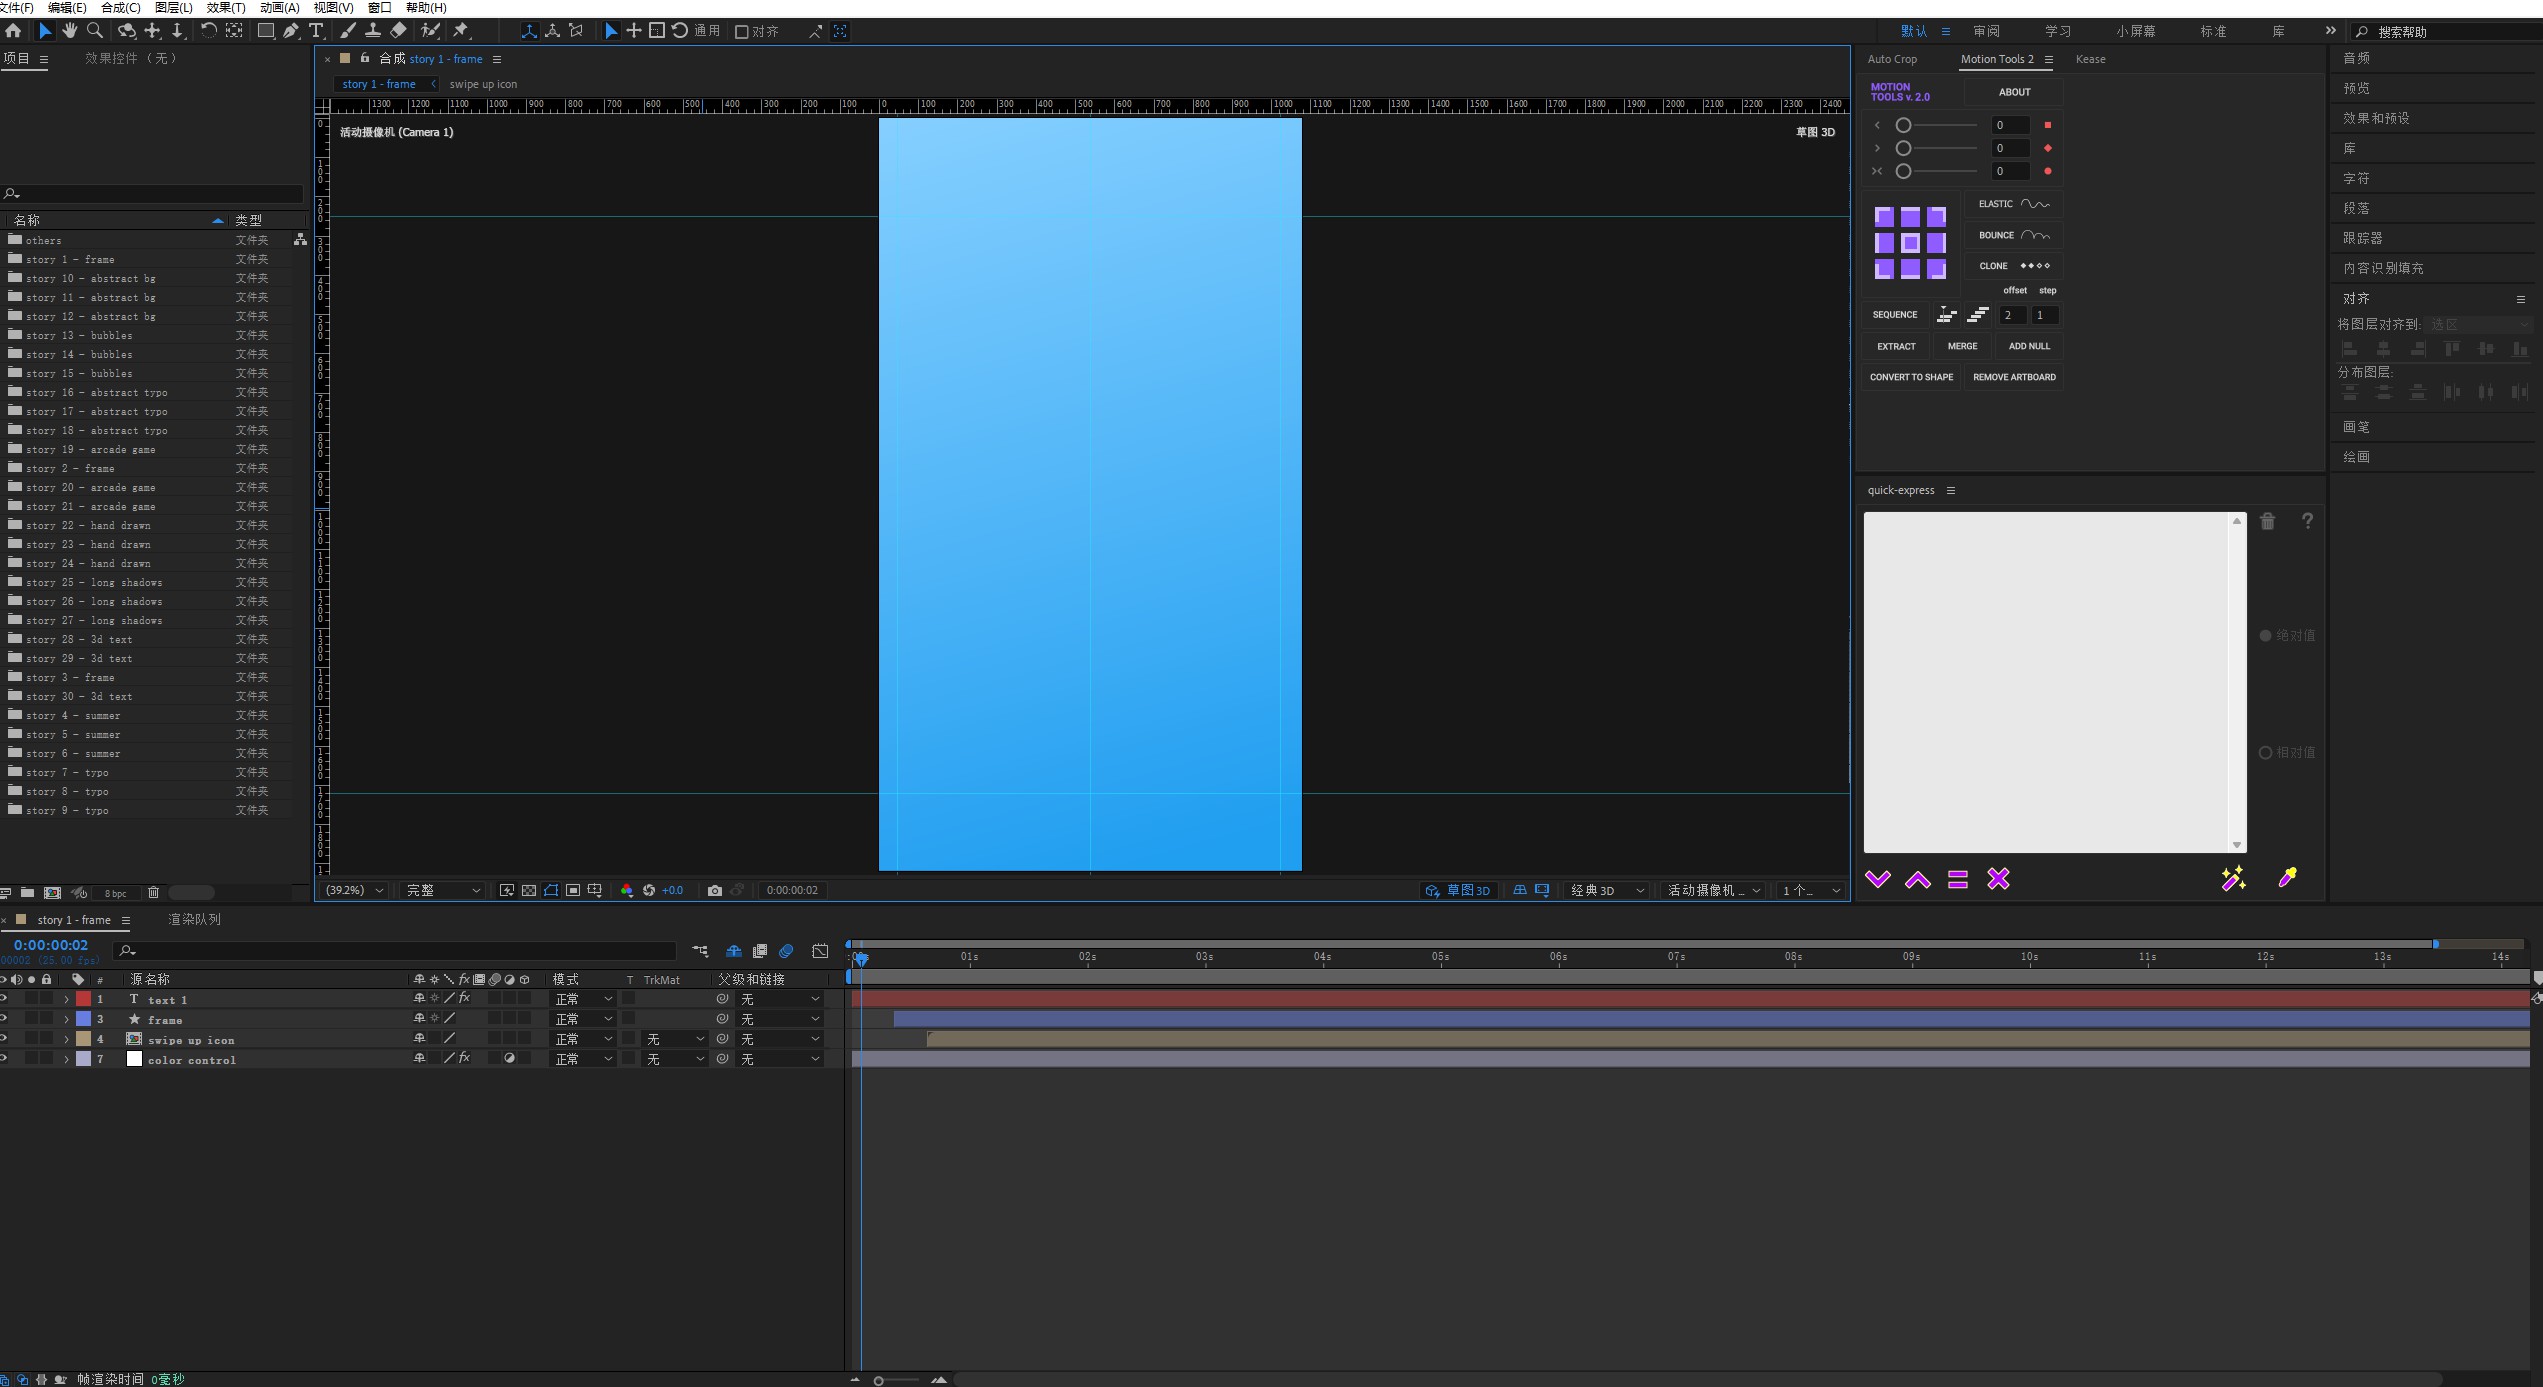Open the 活动摄像机 view dropdown
This screenshot has height=1387, width=2543.
coord(1714,890)
